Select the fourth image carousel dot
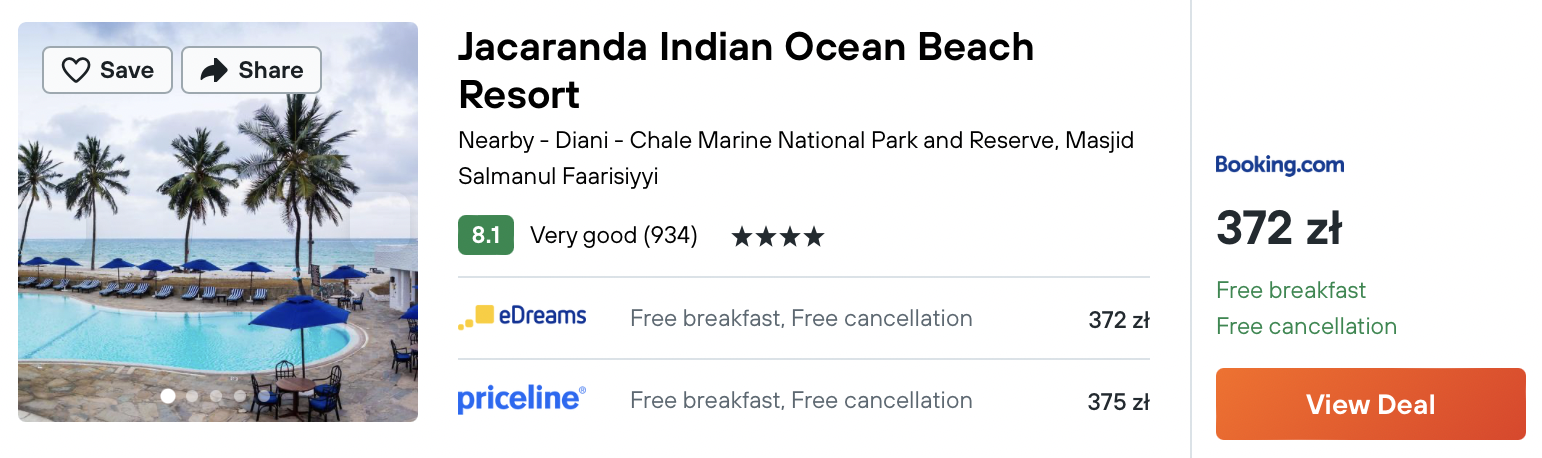The width and height of the screenshot is (1542, 458). click(x=240, y=396)
